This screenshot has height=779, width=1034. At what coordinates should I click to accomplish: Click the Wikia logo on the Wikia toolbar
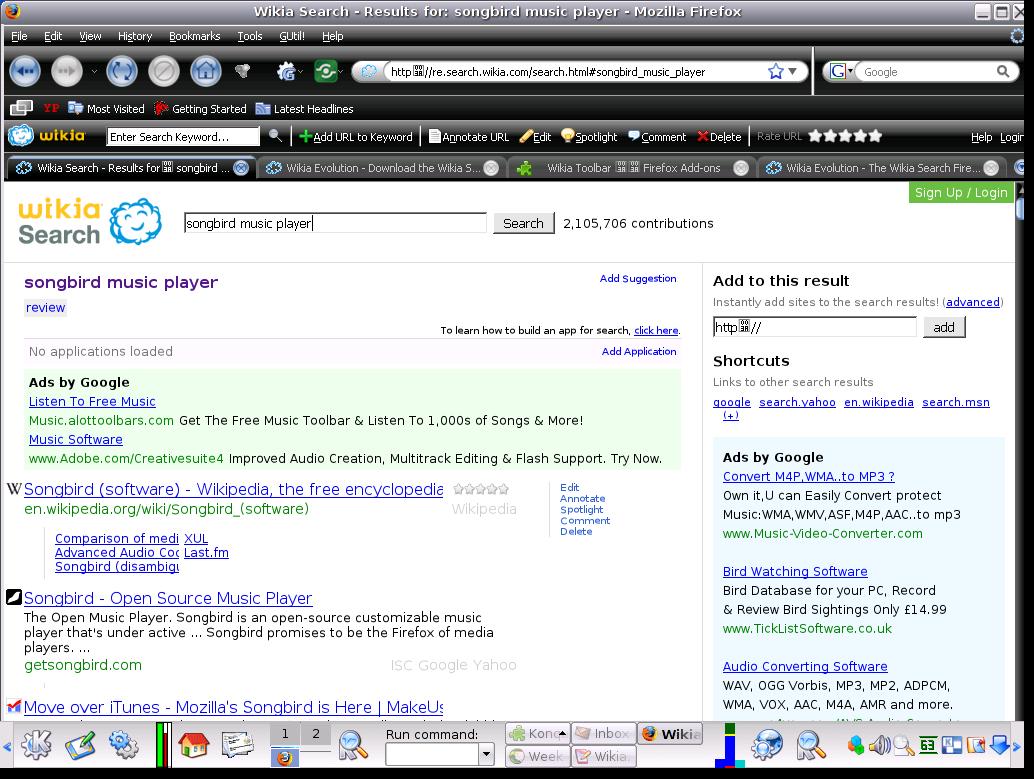[47, 136]
